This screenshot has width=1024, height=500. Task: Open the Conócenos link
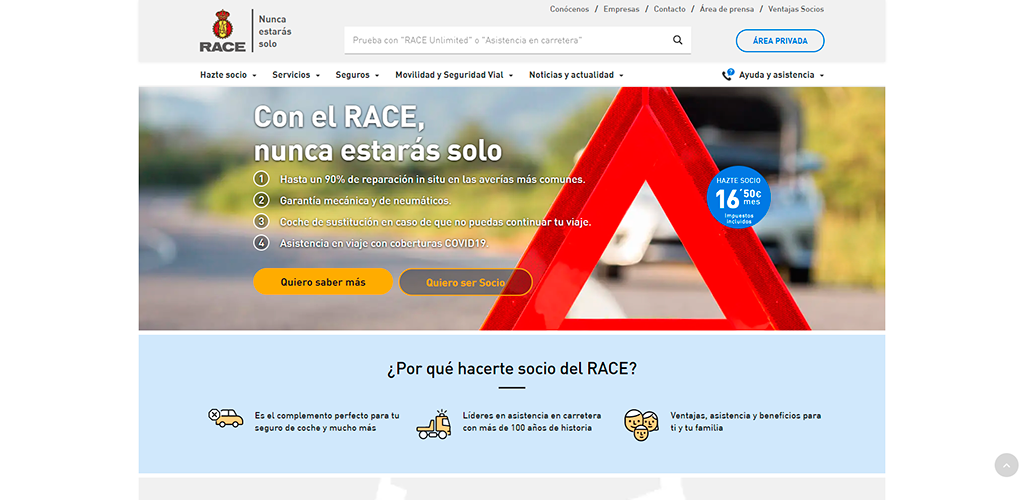pos(569,9)
